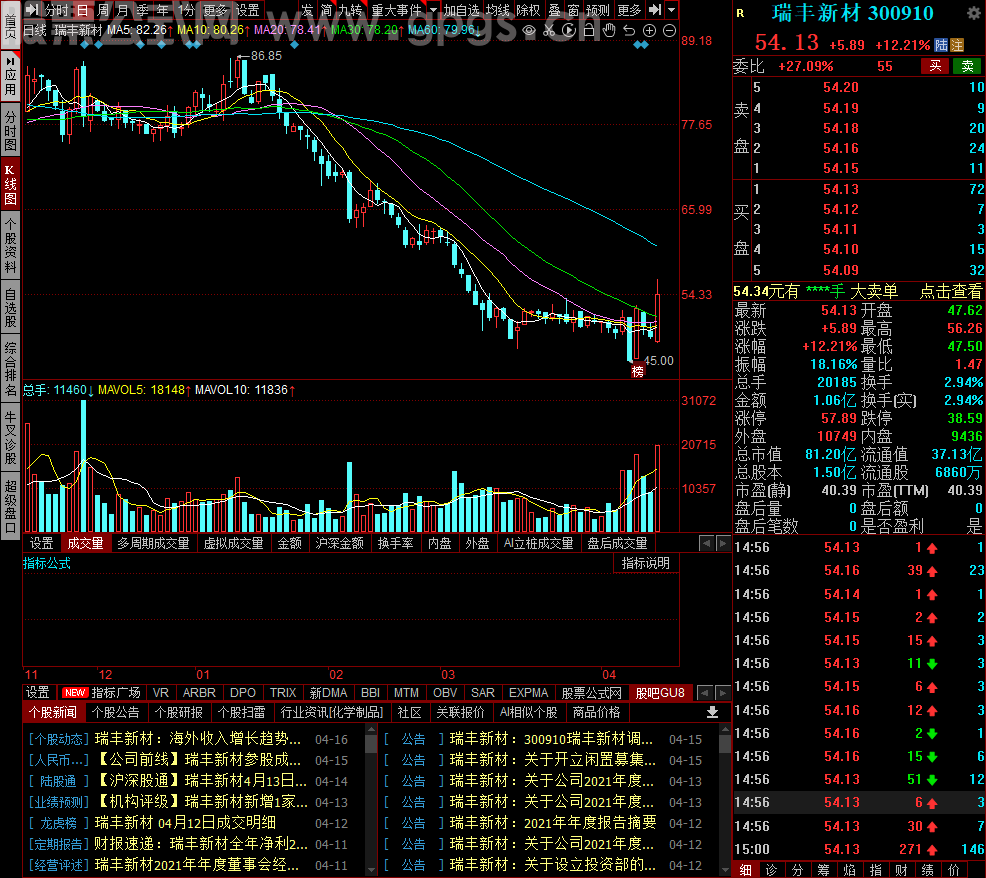Viewport: 986px width, 878px height.
Task: Click the R marker icon beside stock name
Action: coord(740,13)
